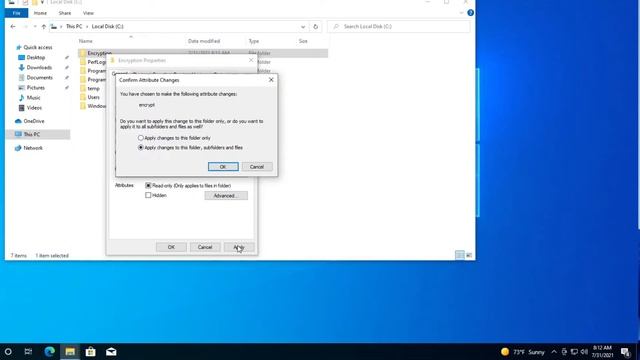Open weather widget showing 73°F Sunny

point(523,352)
